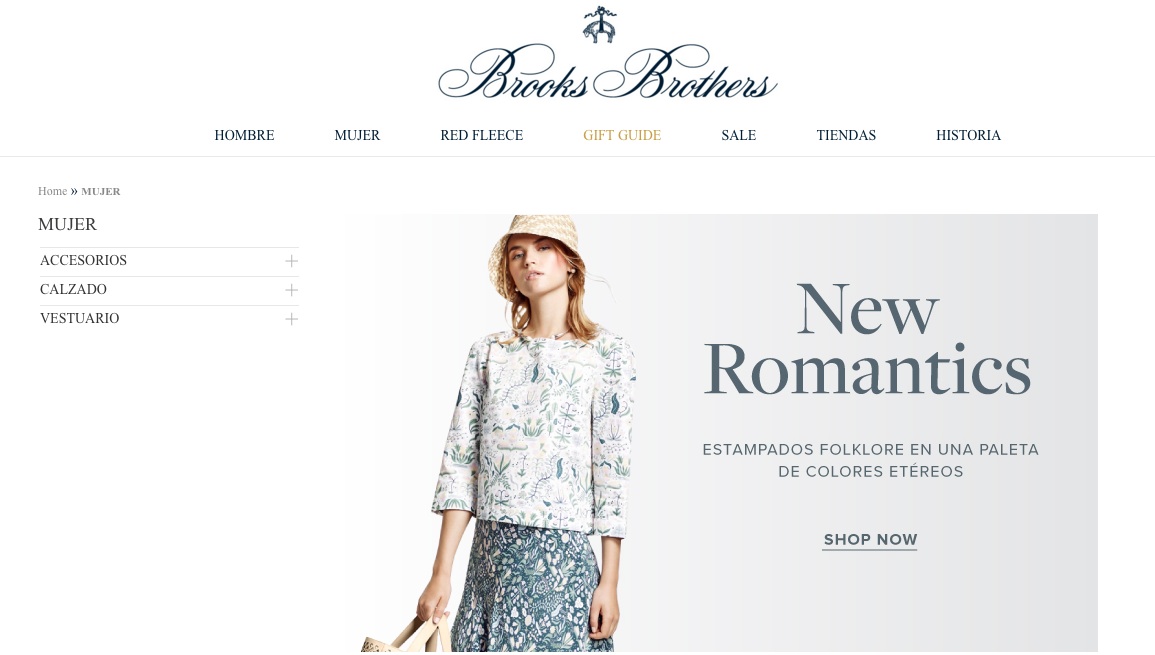Viewport: 1155px width, 655px height.
Task: Open the MUJER top navigation menu
Action: [357, 136]
